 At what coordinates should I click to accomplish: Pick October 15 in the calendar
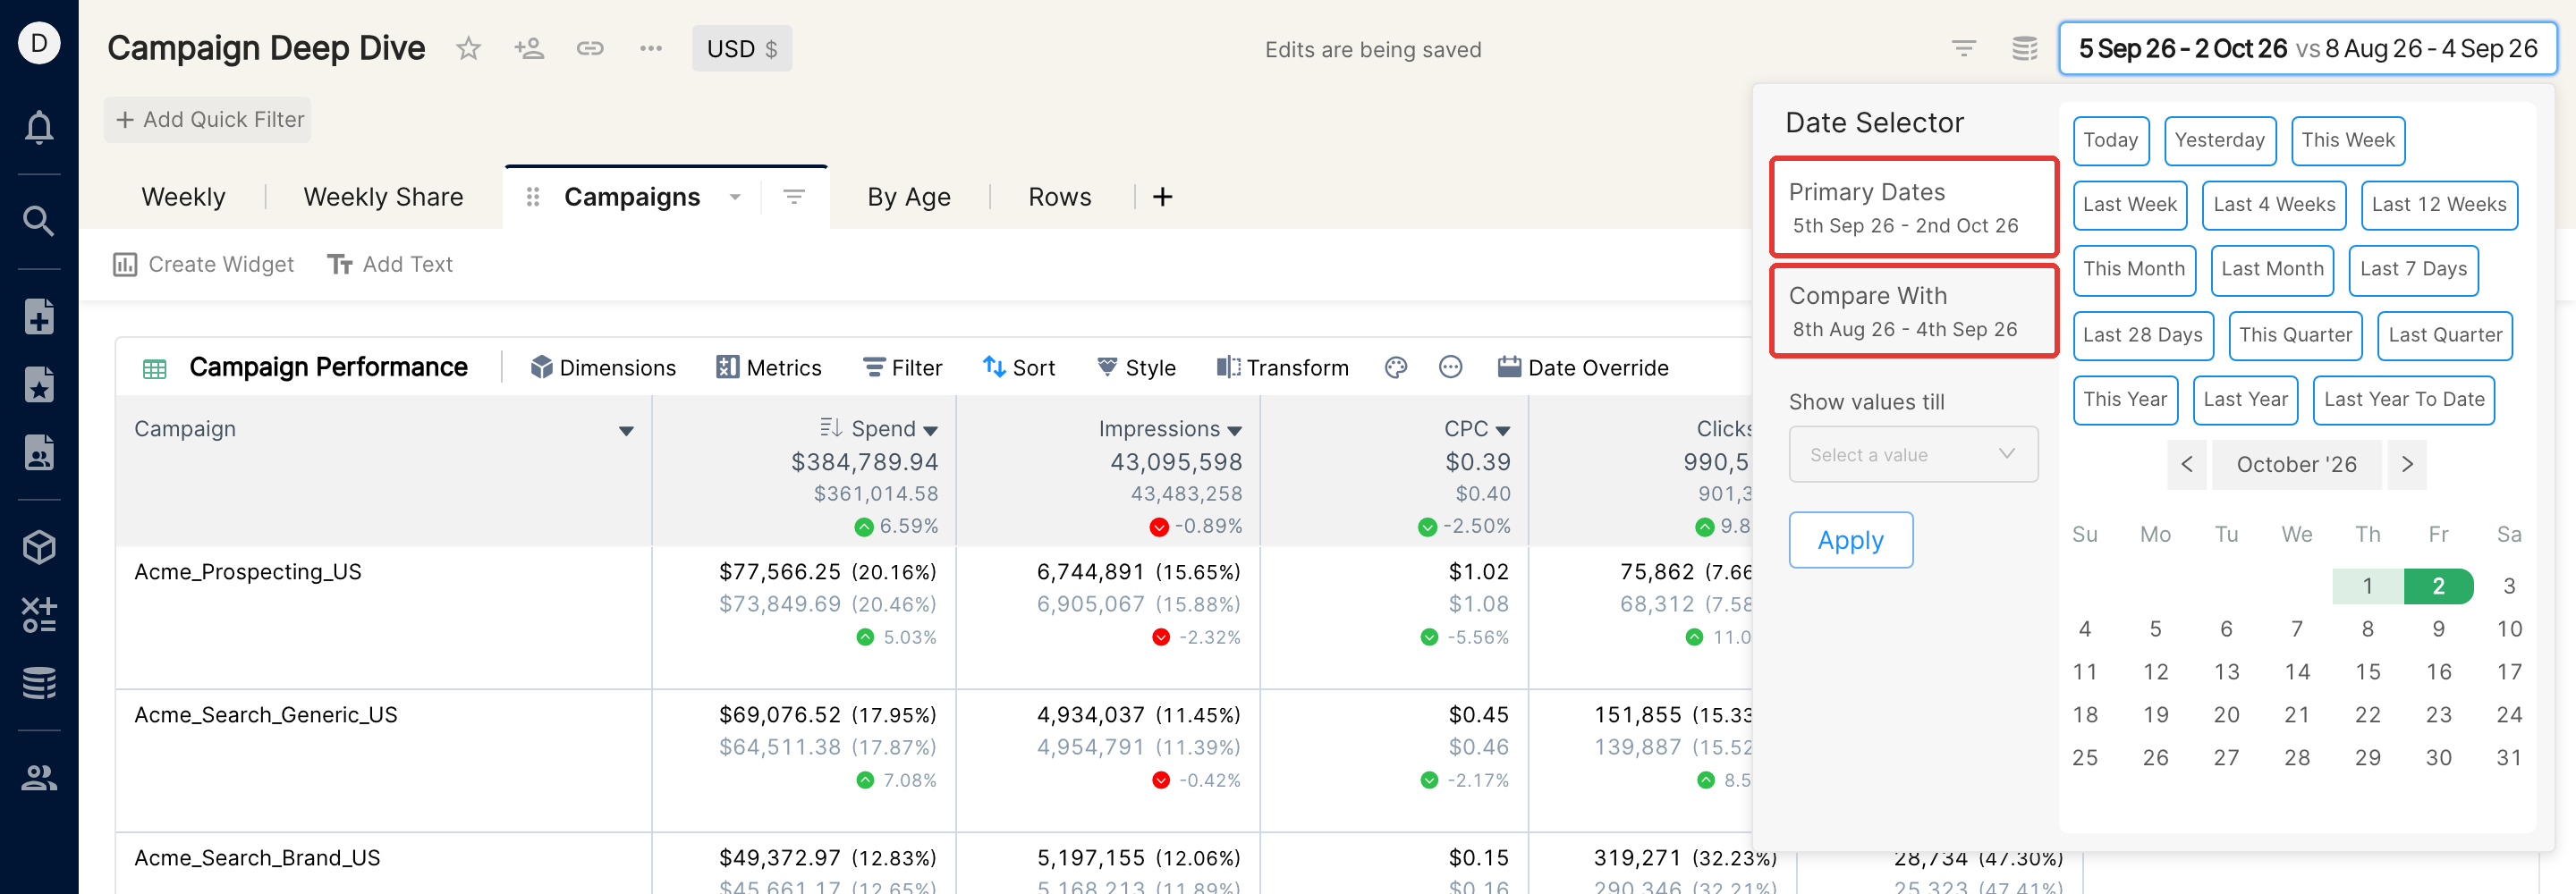[x=2367, y=672]
